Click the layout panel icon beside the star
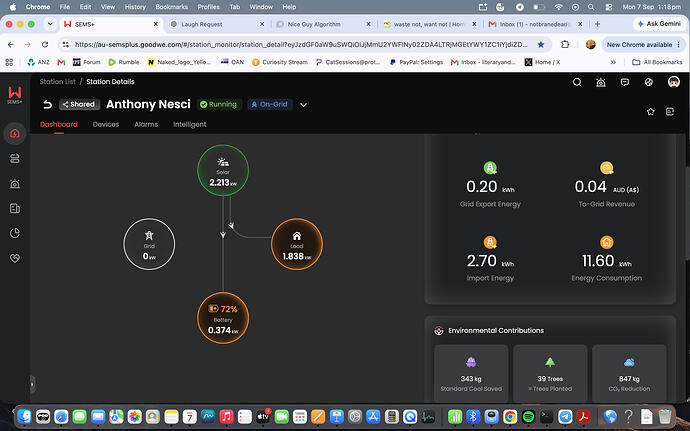The width and height of the screenshot is (690, 431). pyautogui.click(x=670, y=112)
